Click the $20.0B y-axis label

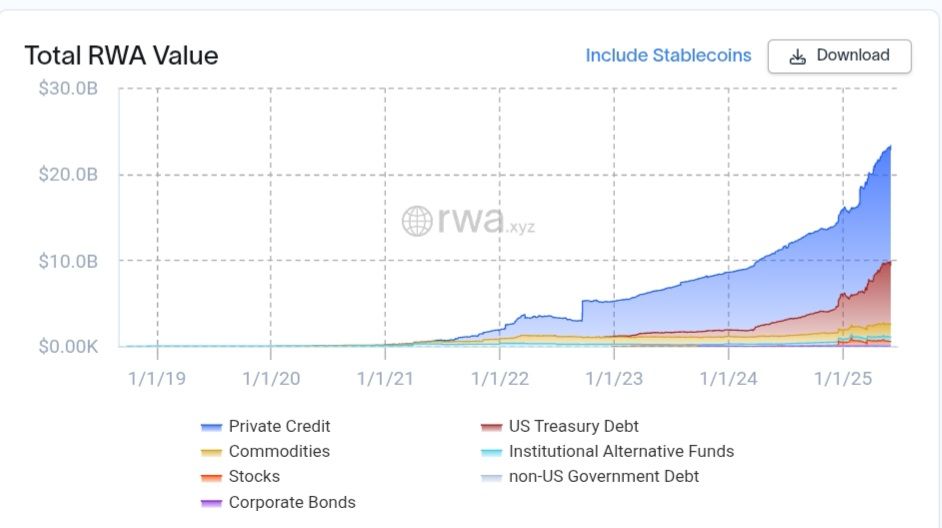(68, 175)
